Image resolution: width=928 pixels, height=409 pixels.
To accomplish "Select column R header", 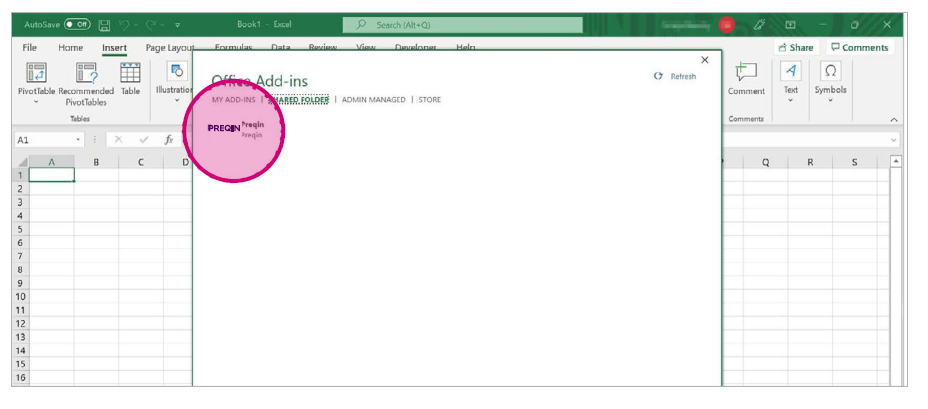I will [x=810, y=162].
